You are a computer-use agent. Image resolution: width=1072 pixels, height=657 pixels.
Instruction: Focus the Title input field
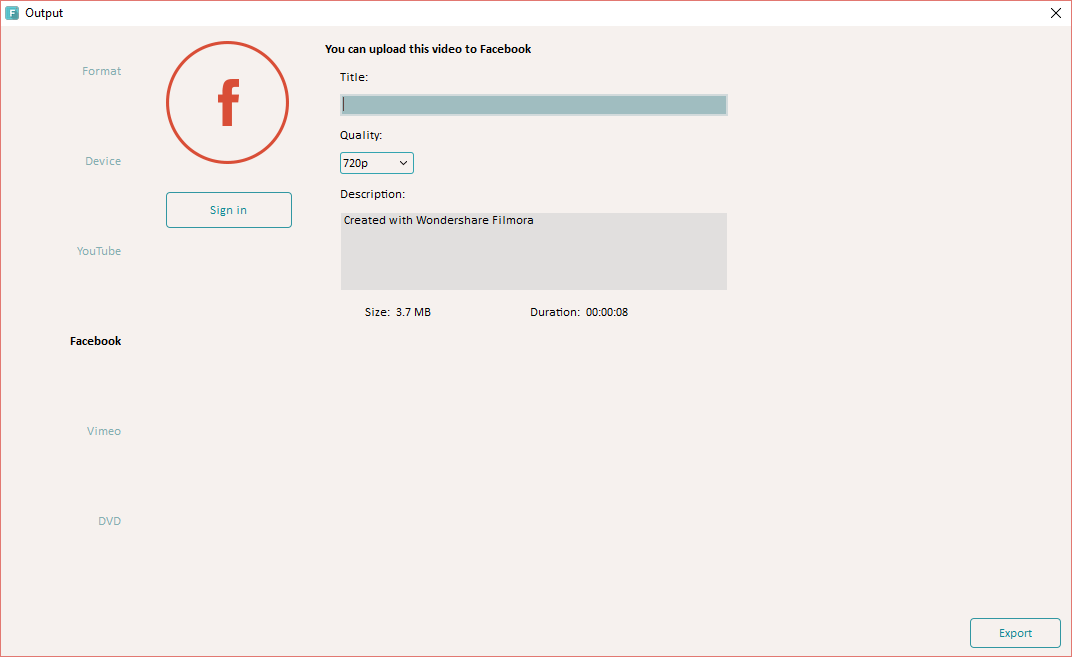pyautogui.click(x=533, y=105)
